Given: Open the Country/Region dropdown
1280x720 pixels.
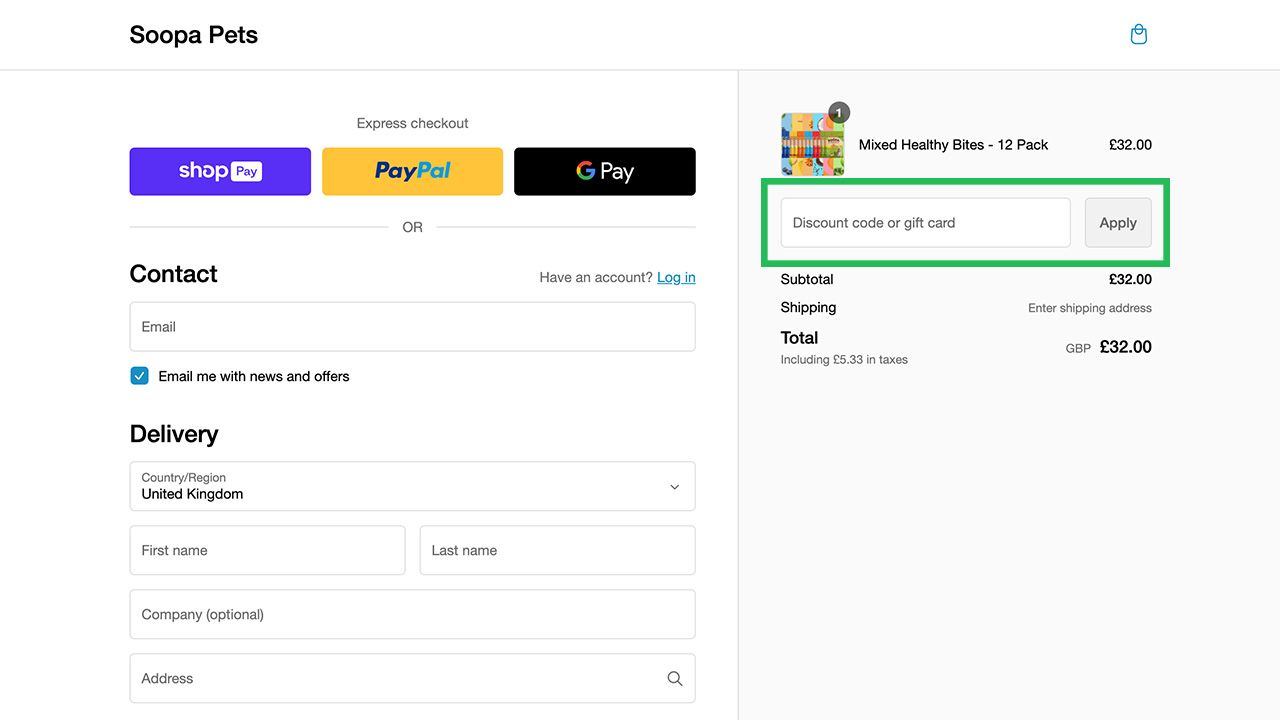Looking at the screenshot, I should pyautogui.click(x=412, y=486).
